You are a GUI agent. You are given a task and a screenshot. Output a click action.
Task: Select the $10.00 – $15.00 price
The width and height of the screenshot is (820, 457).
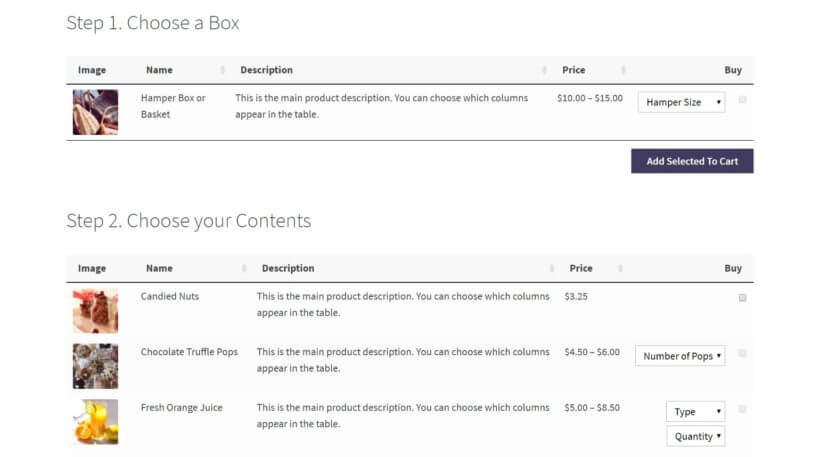point(590,98)
